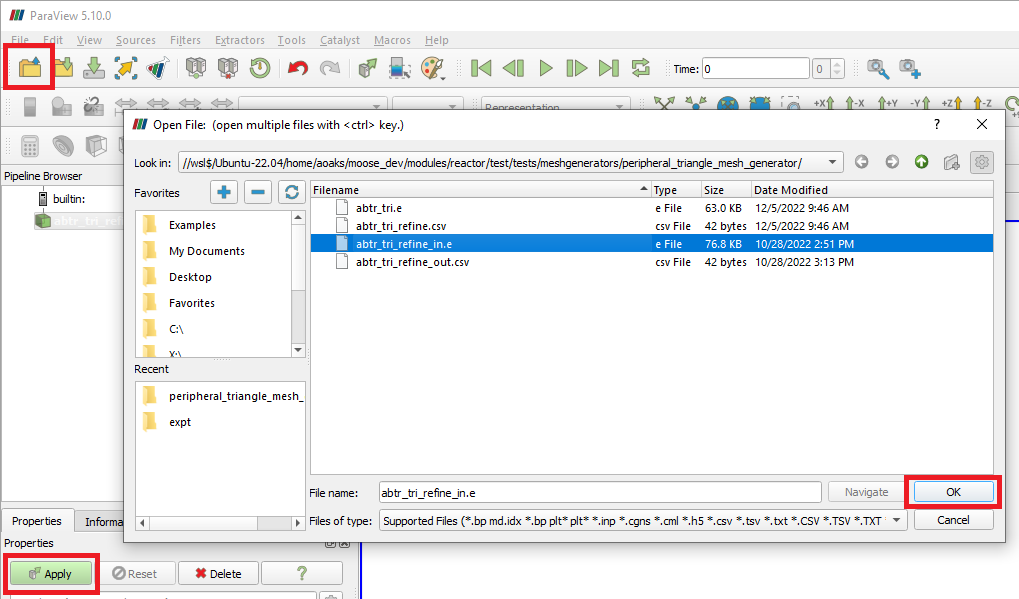The width and height of the screenshot is (1019, 599).
Task: Play the animation
Action: 545,68
